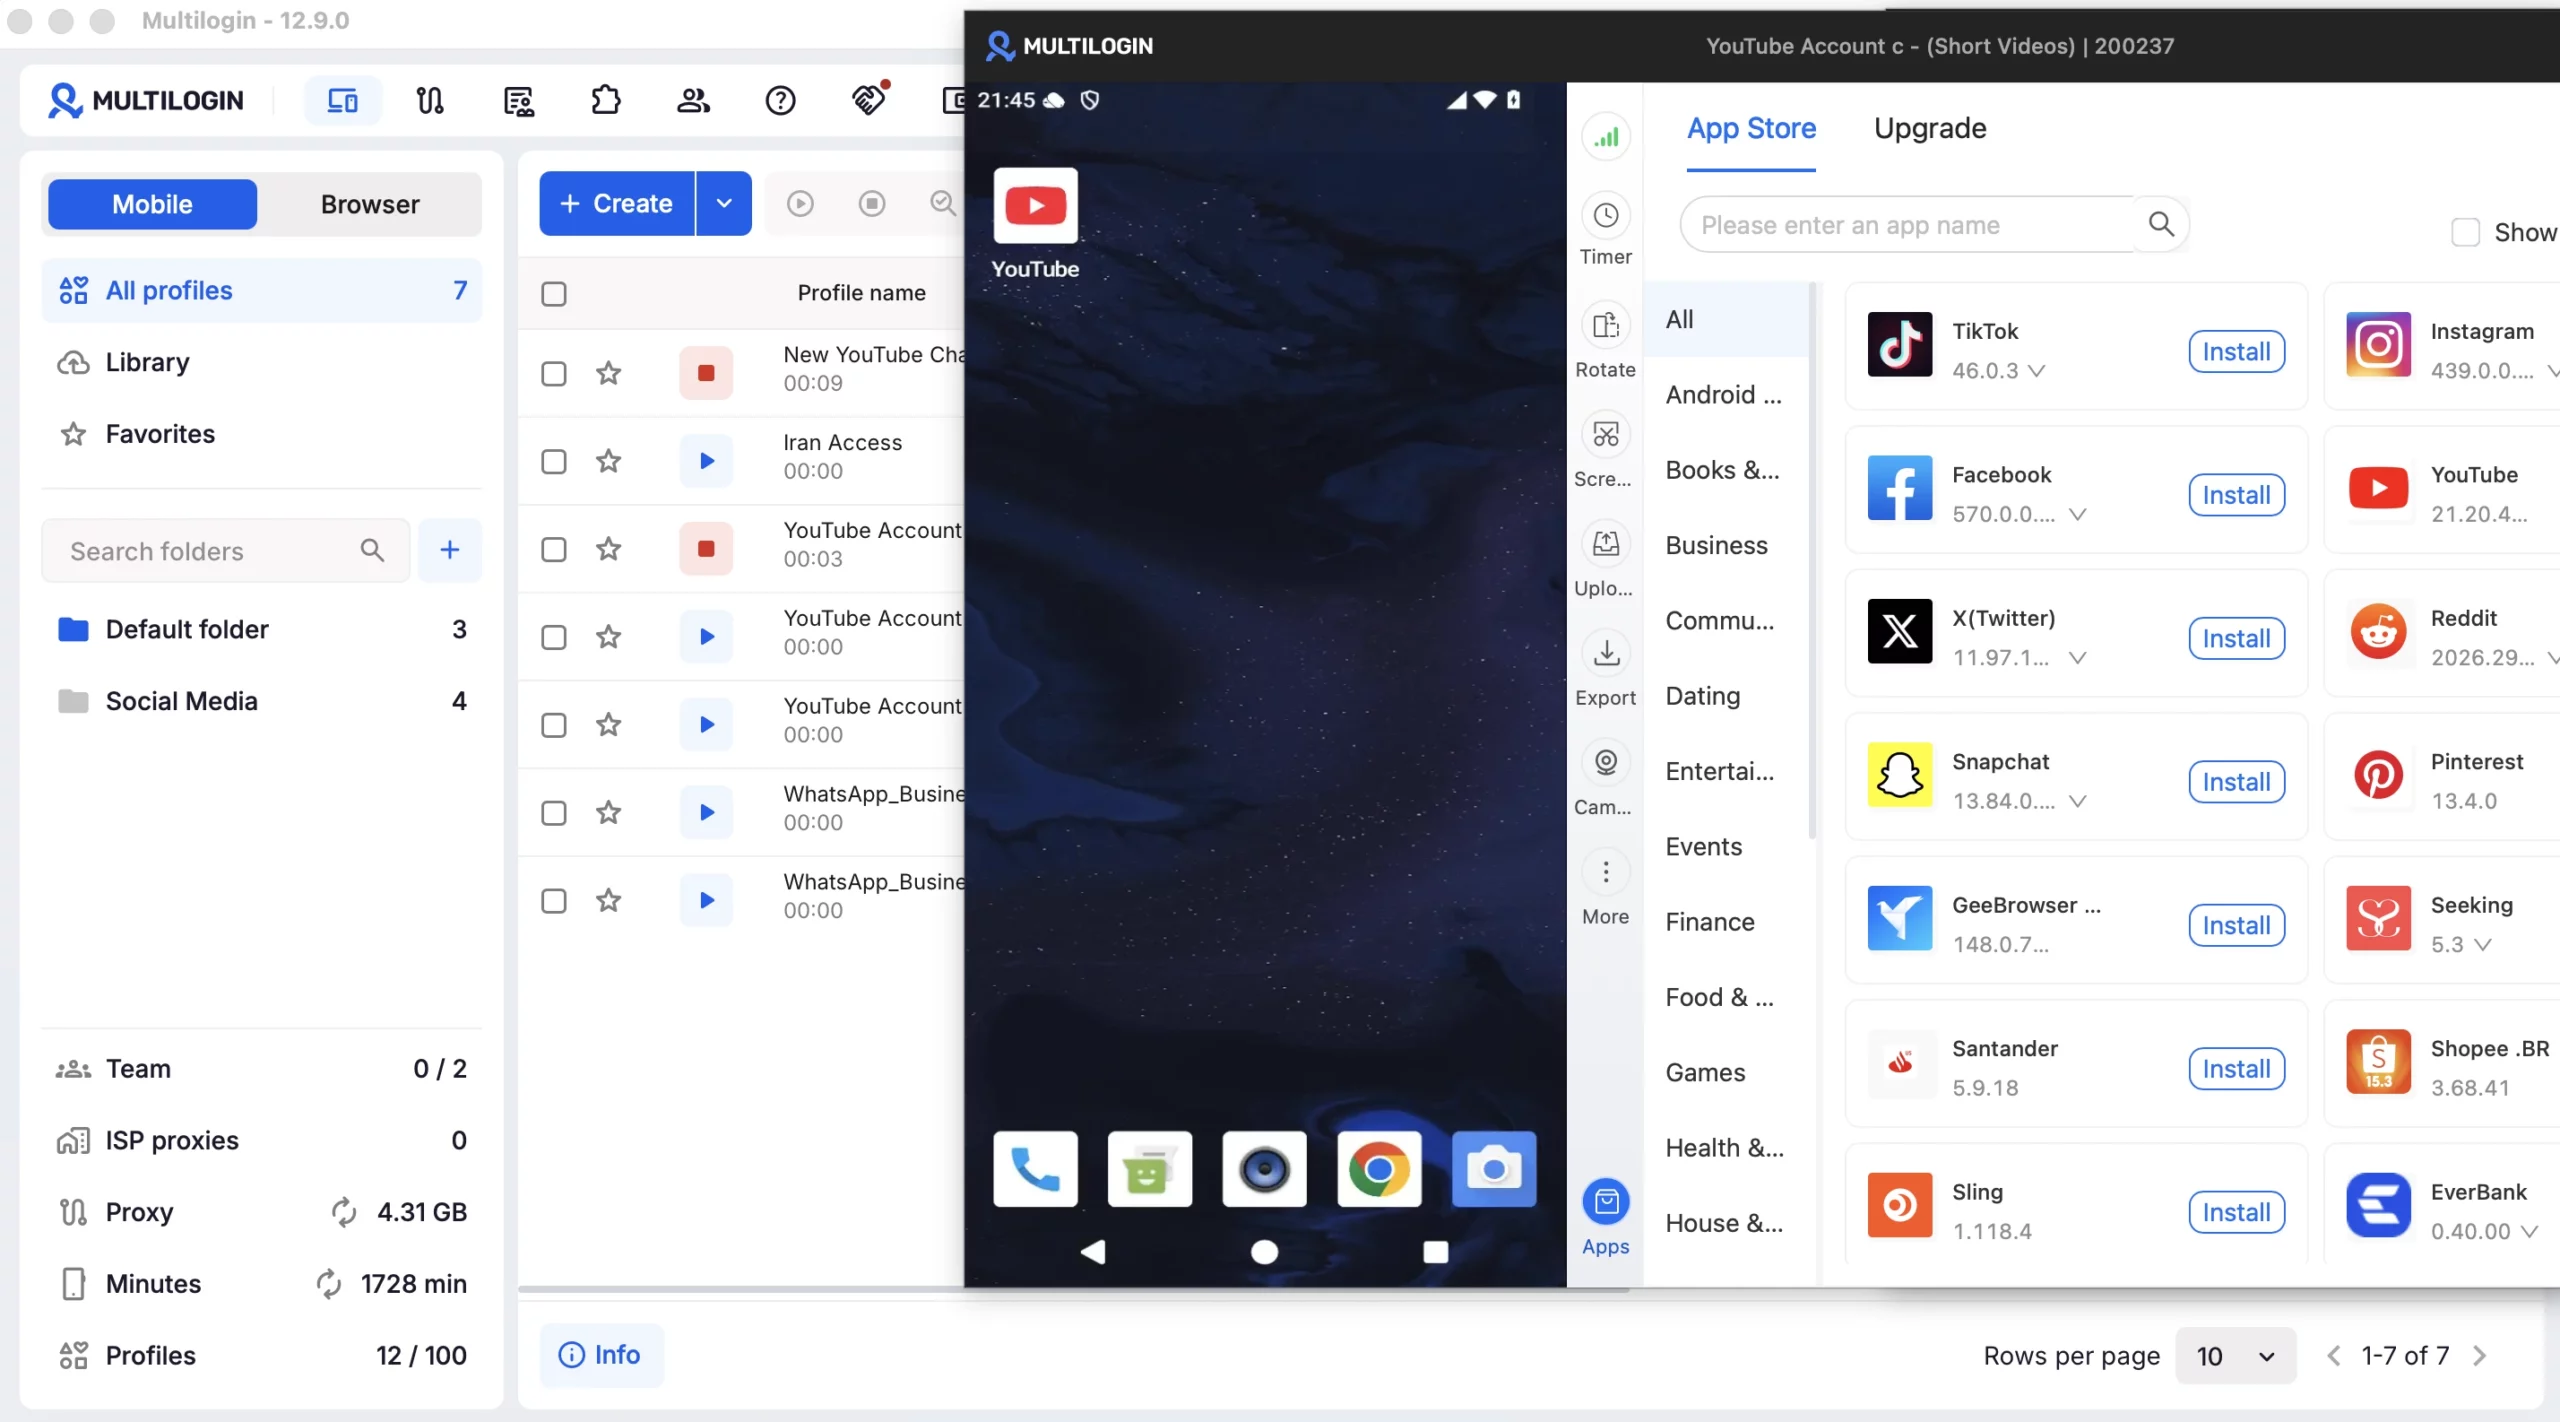Open the proxy icon in top toolbar
The width and height of the screenshot is (2560, 1422).
click(430, 100)
